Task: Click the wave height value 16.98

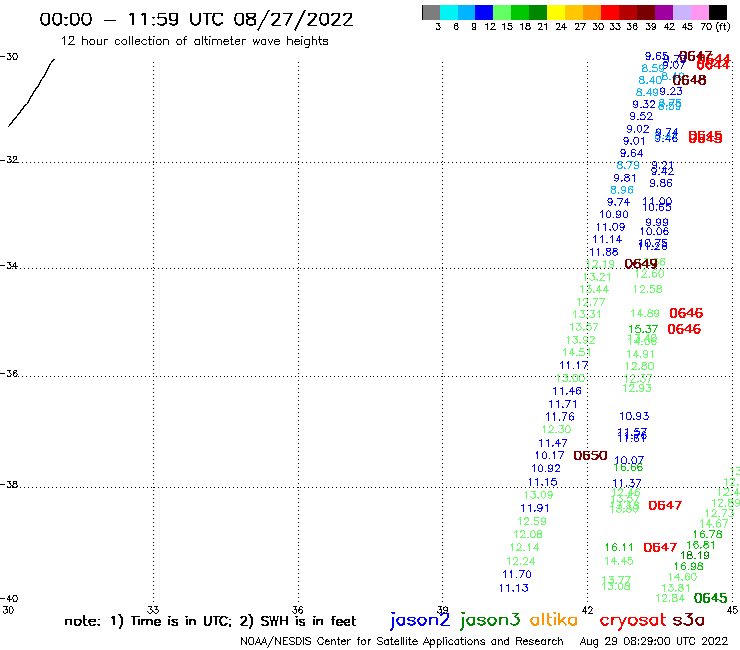Action: point(688,566)
